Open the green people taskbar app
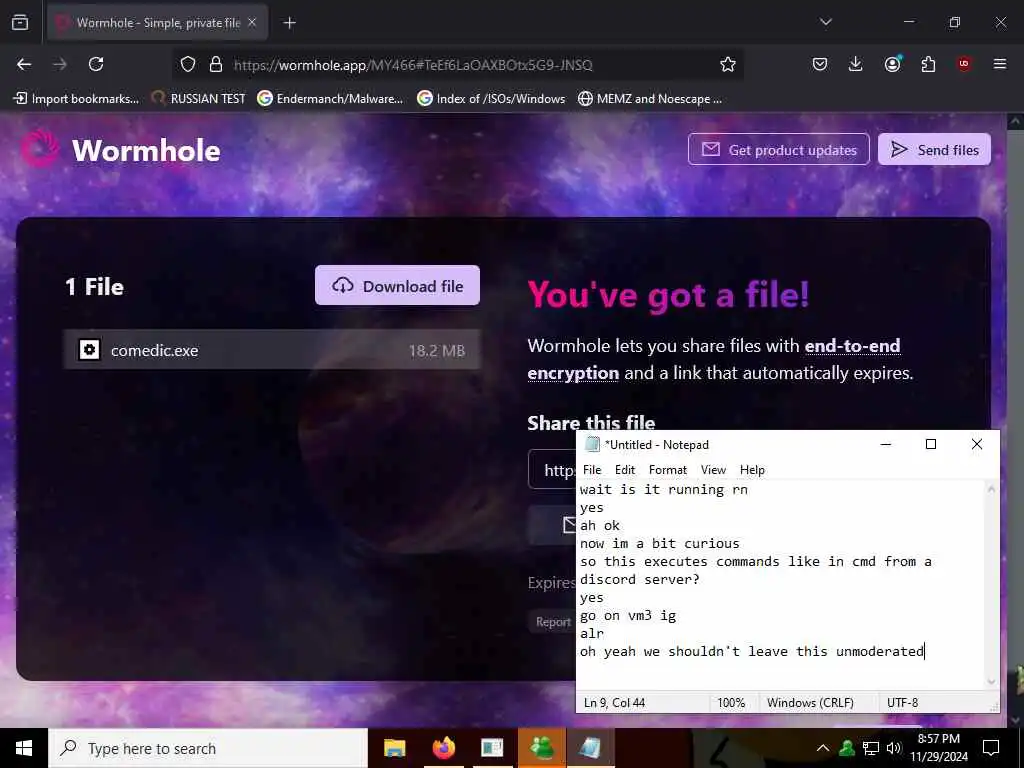 [x=541, y=748]
